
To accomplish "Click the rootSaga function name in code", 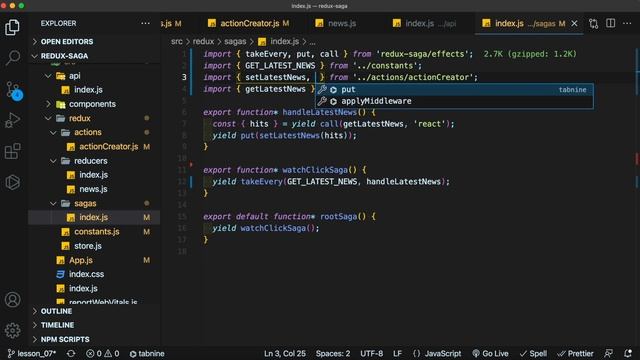I will (338, 216).
